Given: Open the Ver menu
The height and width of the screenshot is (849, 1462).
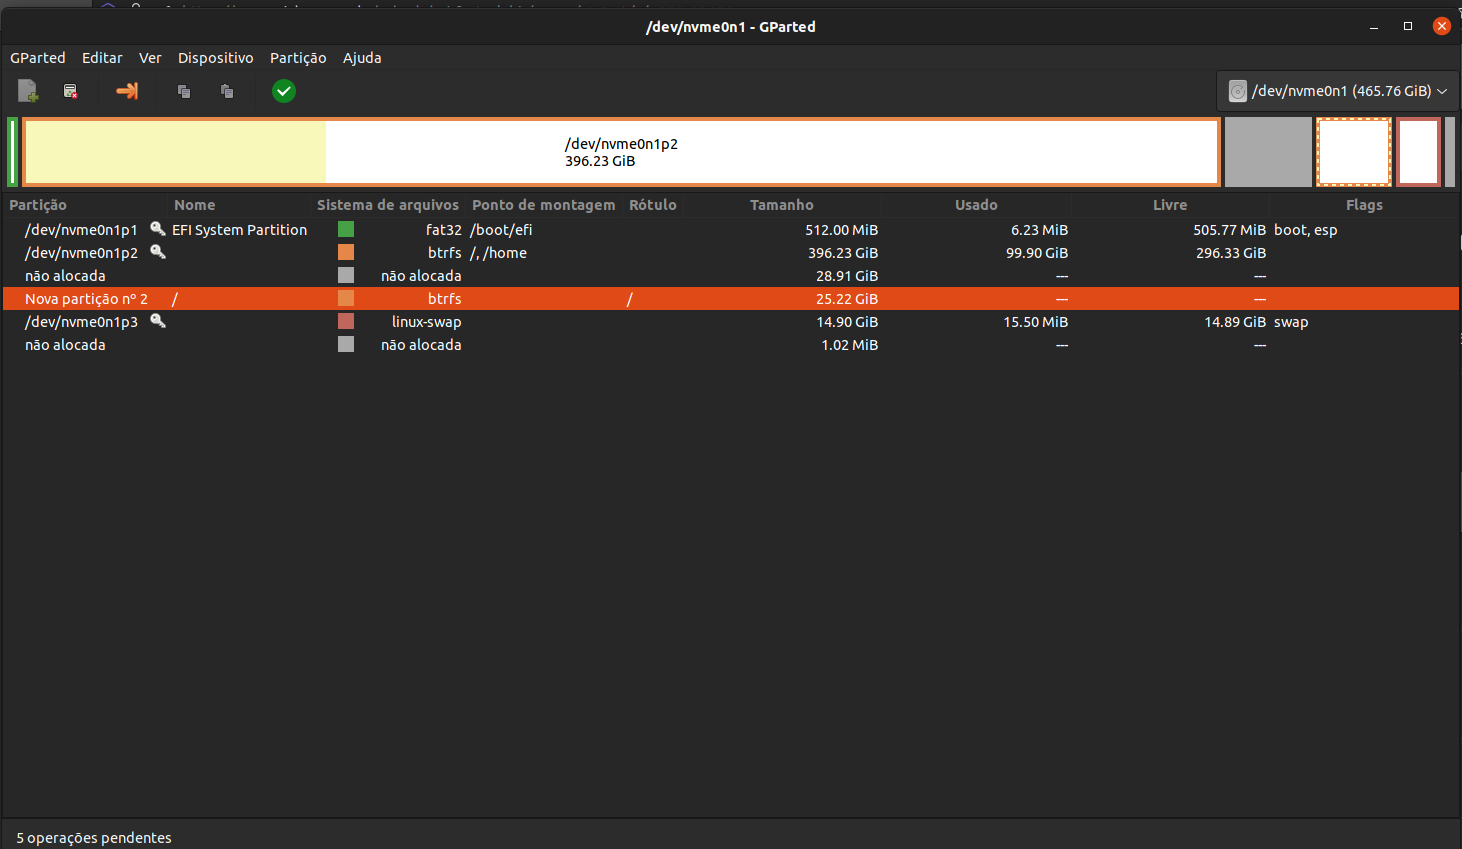Looking at the screenshot, I should pyautogui.click(x=150, y=58).
